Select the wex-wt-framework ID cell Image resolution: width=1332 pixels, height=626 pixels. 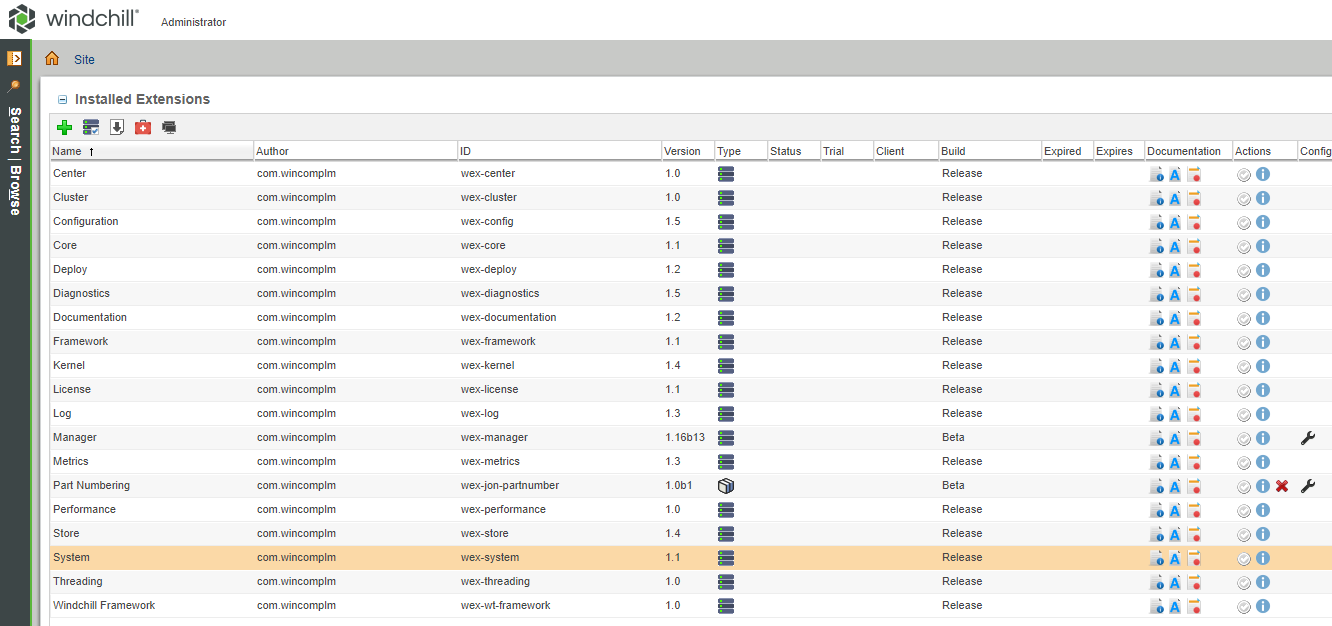pos(506,606)
